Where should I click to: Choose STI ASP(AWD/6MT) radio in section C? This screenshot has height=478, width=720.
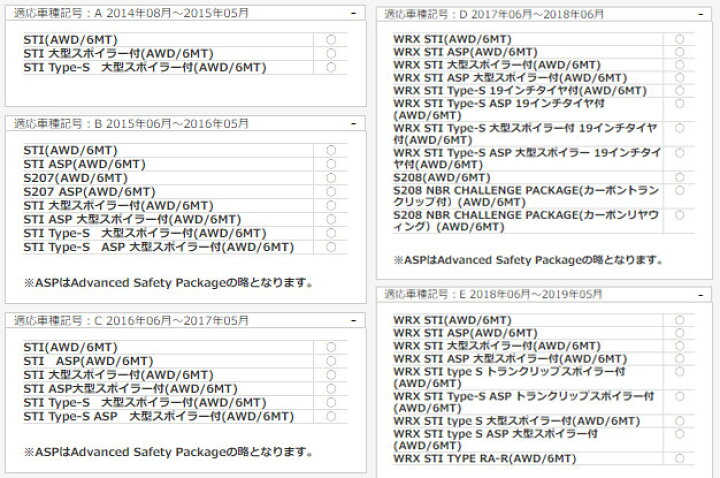point(331,361)
